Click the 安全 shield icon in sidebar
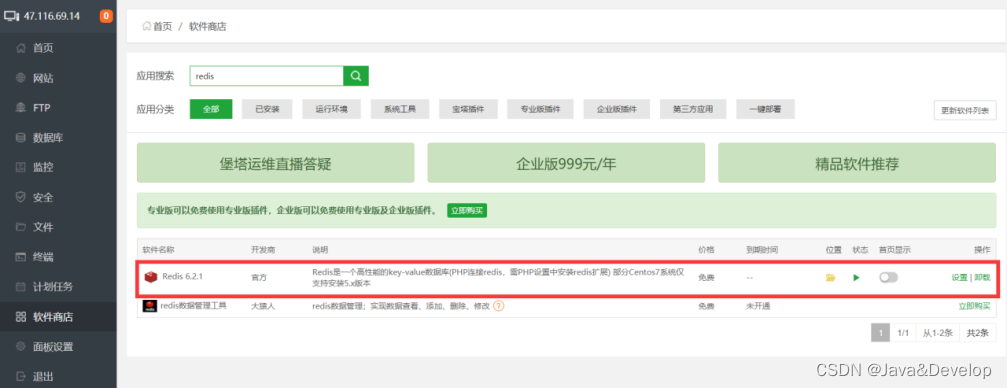The image size is (1007, 388). coord(21,197)
